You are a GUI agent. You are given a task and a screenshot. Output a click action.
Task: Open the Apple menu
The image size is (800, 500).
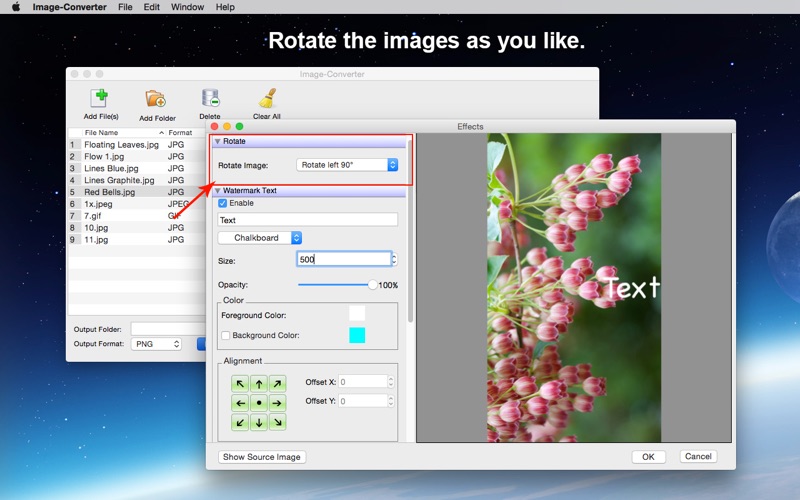click(16, 7)
